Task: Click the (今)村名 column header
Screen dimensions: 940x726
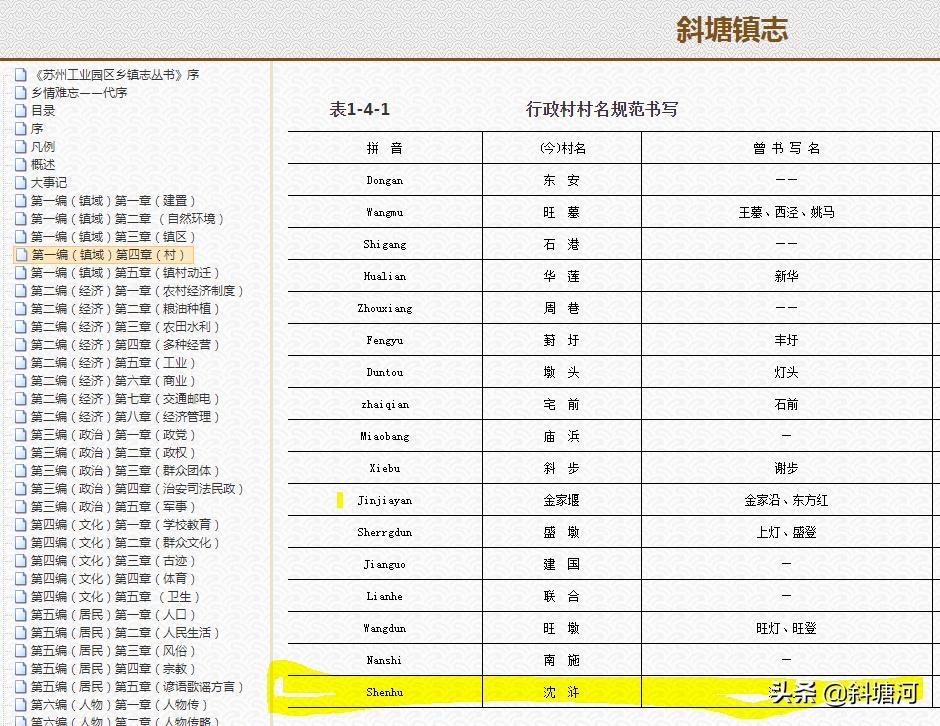Action: click(x=562, y=147)
